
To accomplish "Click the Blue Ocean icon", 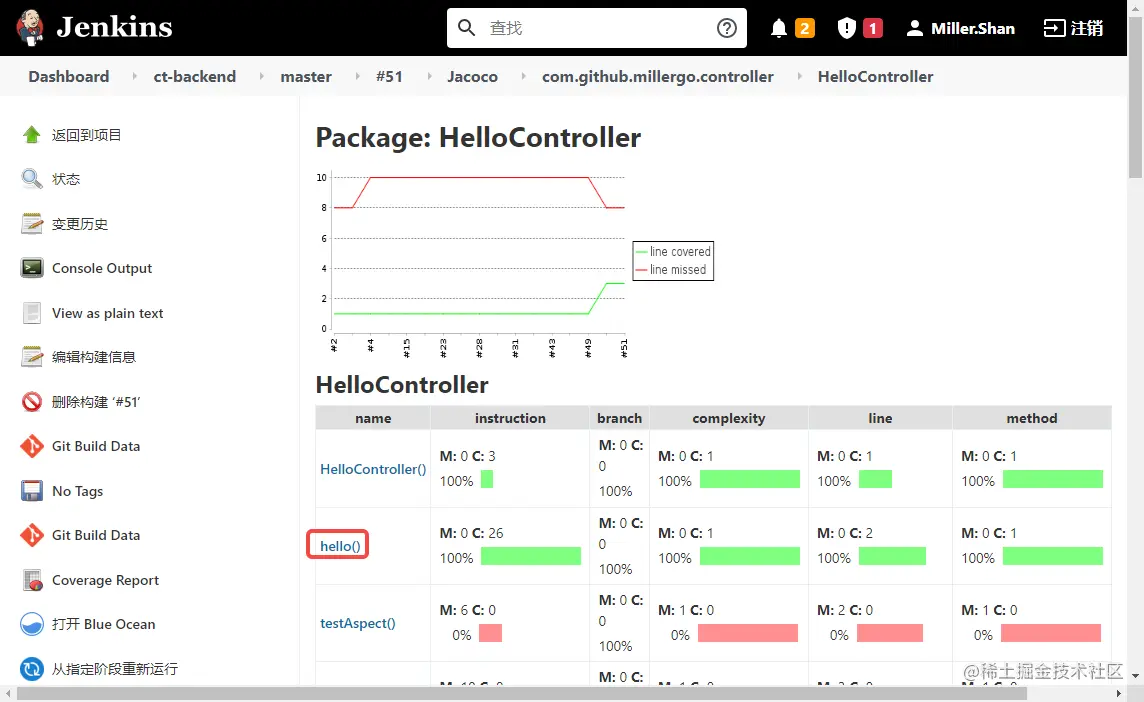I will 31,624.
